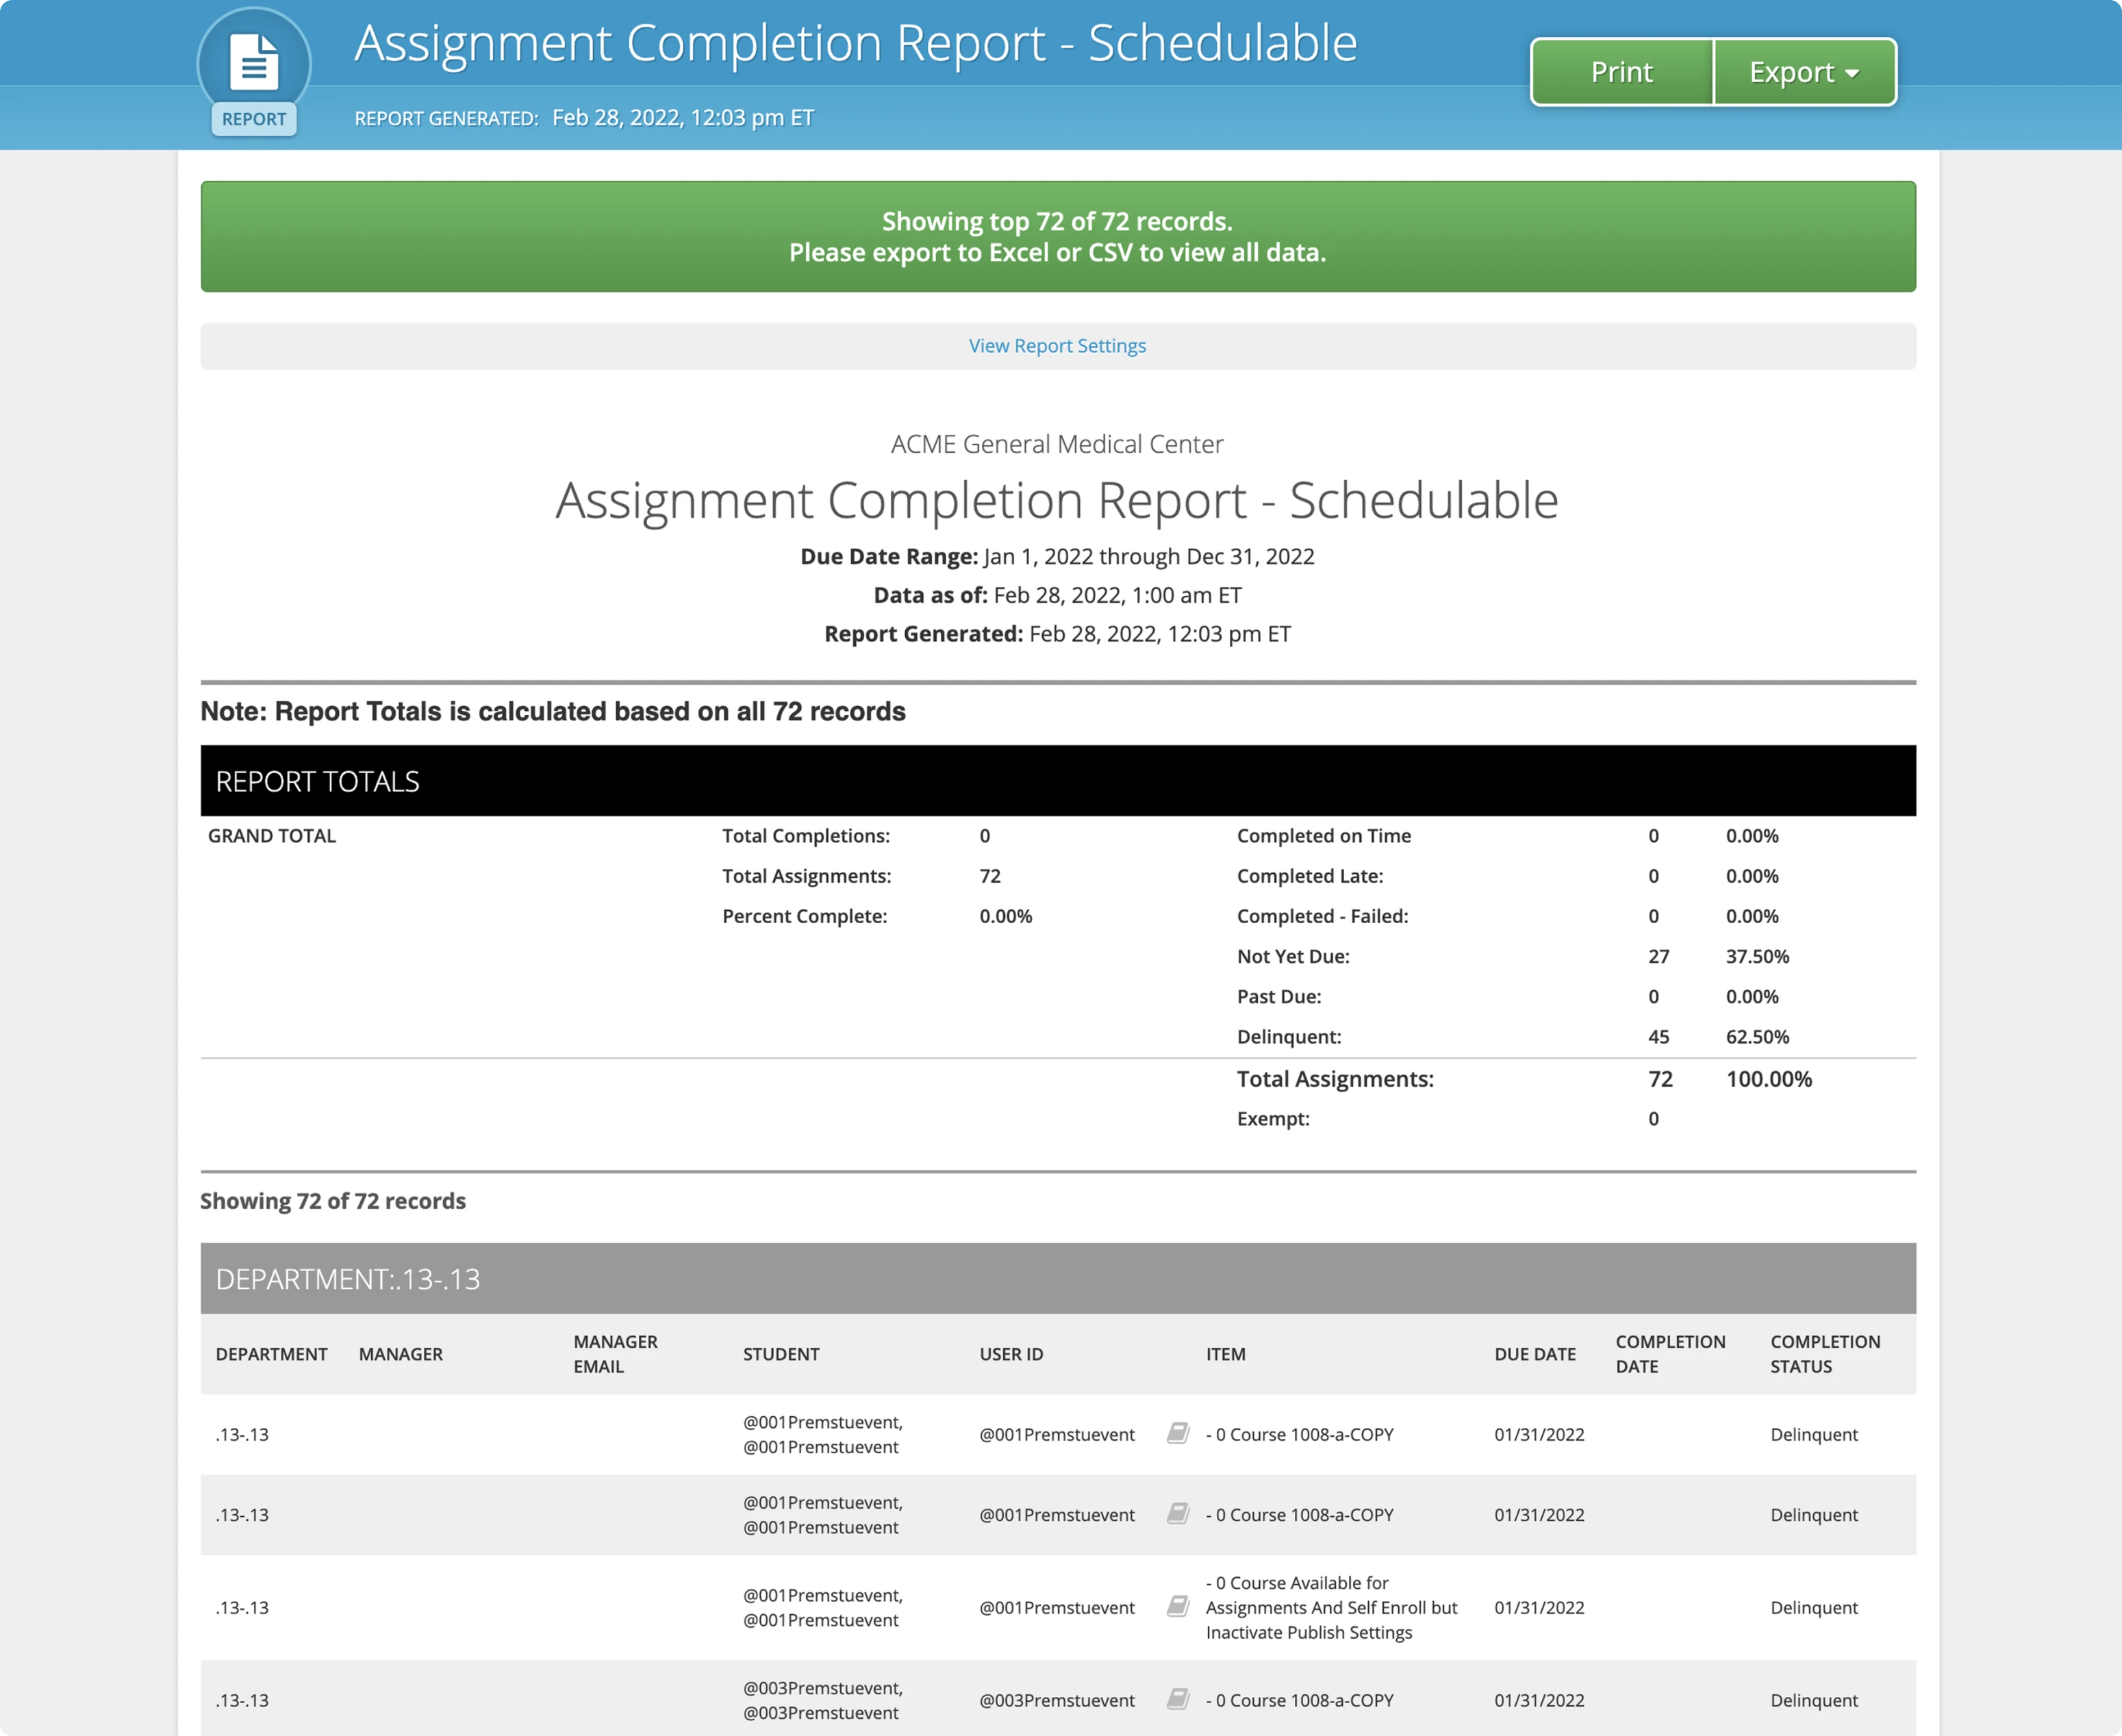Sort by the DUE DATE column header
Screen dimensions: 2122x1736
pyautogui.click(x=1535, y=1354)
